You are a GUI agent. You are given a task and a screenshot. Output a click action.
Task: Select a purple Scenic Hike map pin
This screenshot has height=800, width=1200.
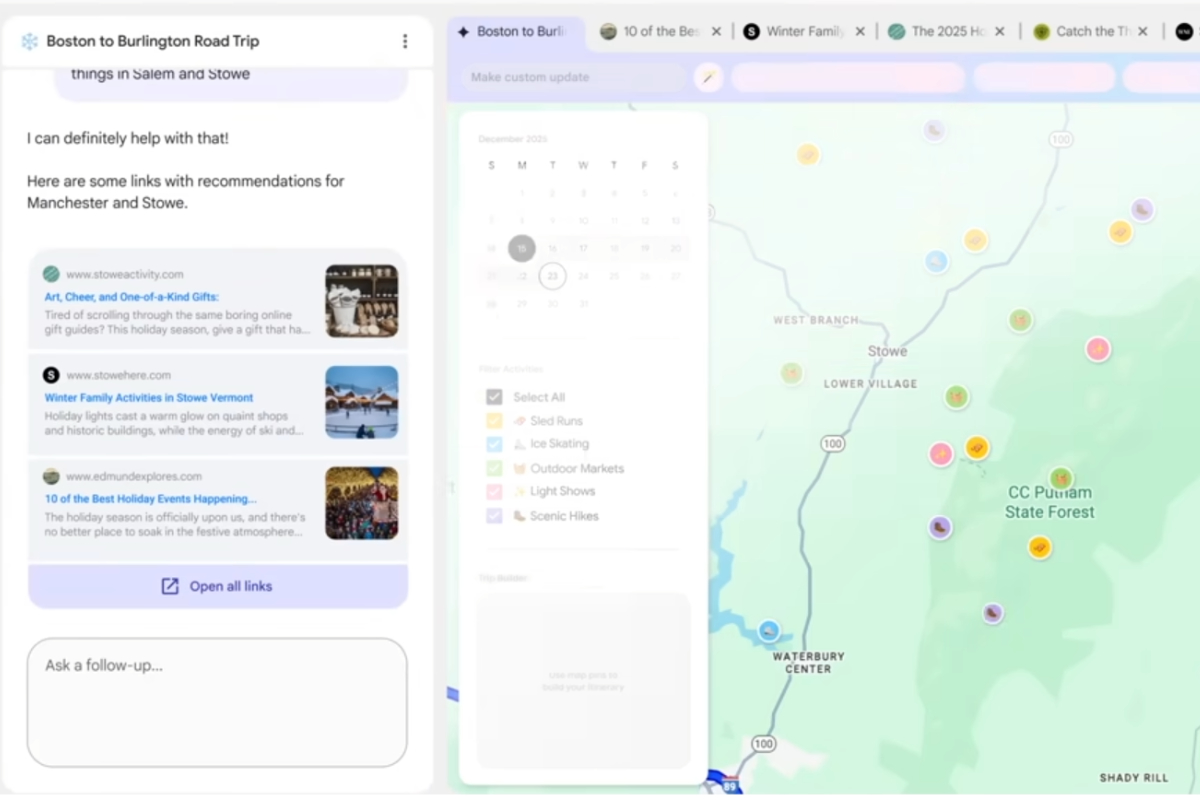coord(941,527)
